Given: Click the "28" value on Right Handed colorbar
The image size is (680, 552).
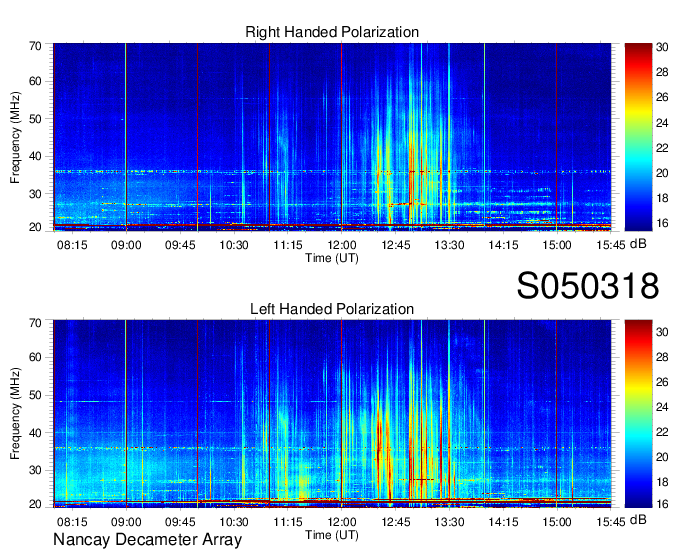Looking at the screenshot, I should (x=662, y=72).
